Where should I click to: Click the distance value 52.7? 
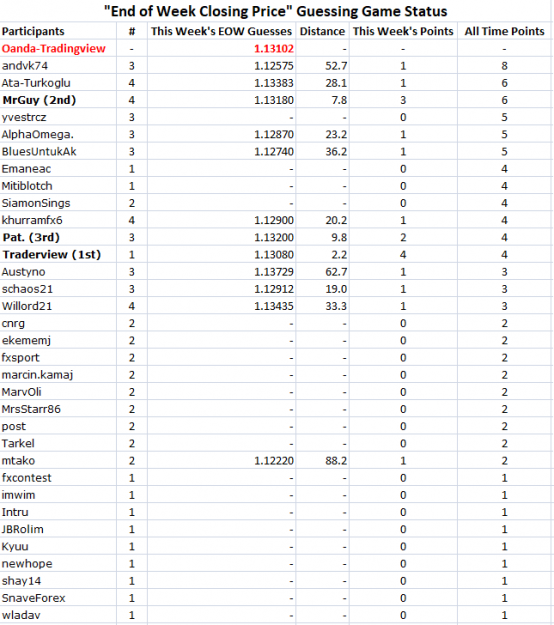(x=336, y=66)
